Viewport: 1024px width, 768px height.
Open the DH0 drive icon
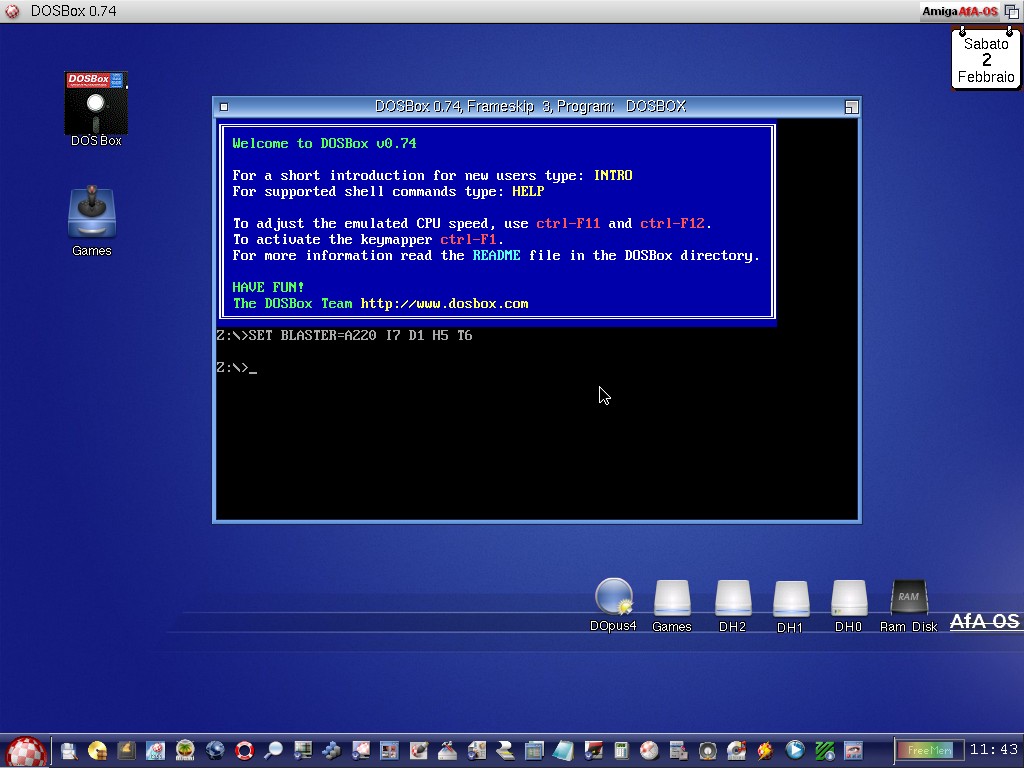pyautogui.click(x=848, y=598)
